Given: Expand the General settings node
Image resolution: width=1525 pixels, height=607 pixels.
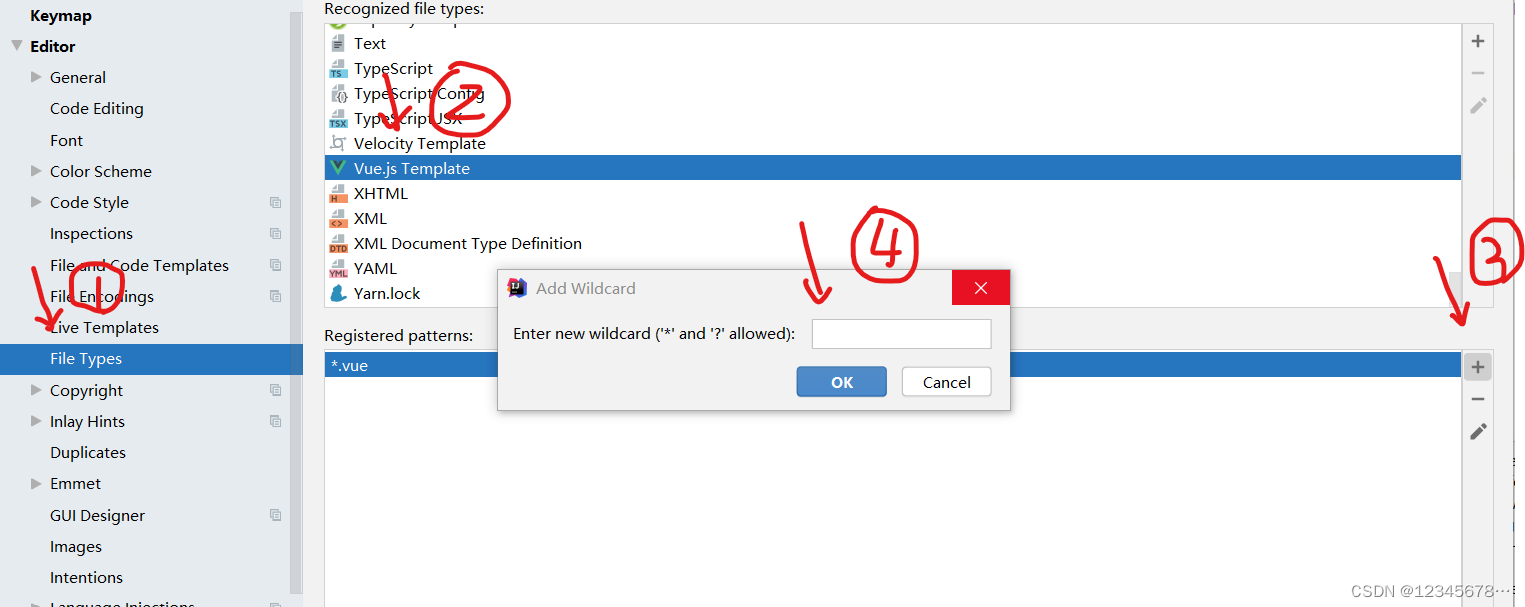Looking at the screenshot, I should pyautogui.click(x=36, y=77).
